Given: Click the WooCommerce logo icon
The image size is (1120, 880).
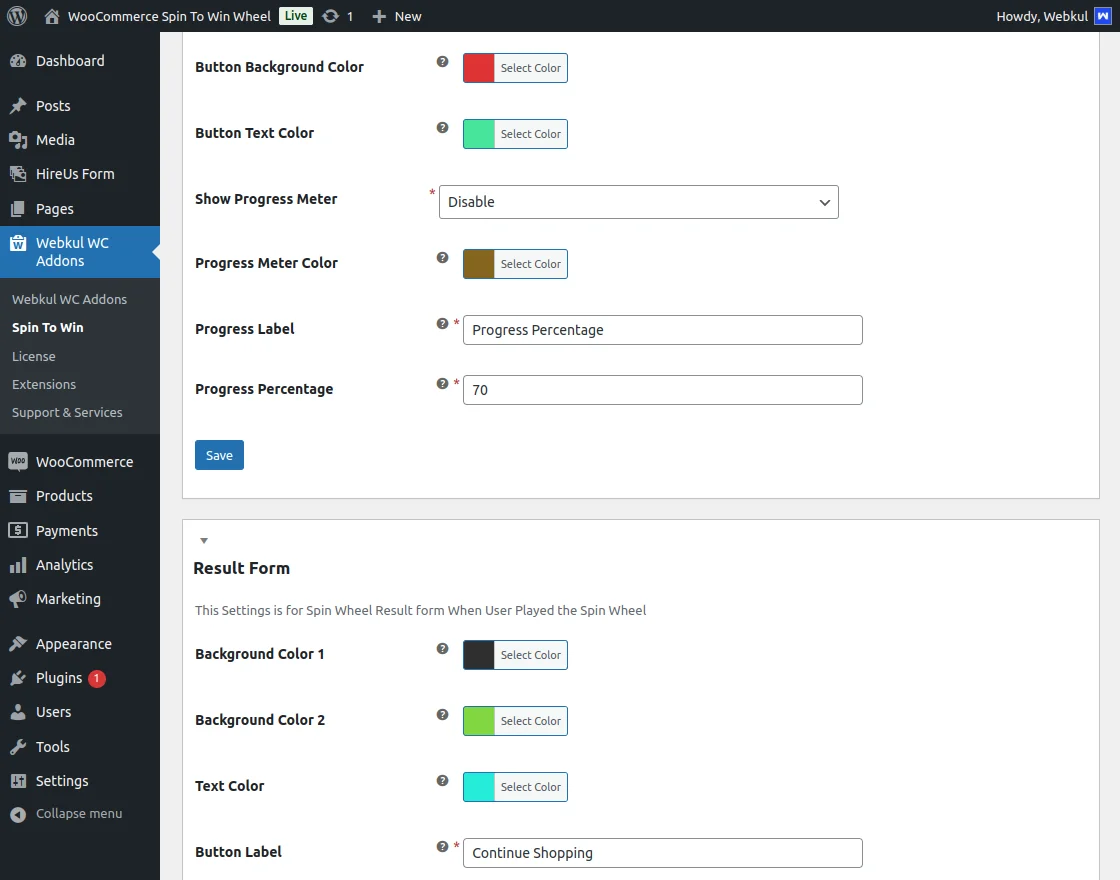Looking at the screenshot, I should [x=18, y=461].
